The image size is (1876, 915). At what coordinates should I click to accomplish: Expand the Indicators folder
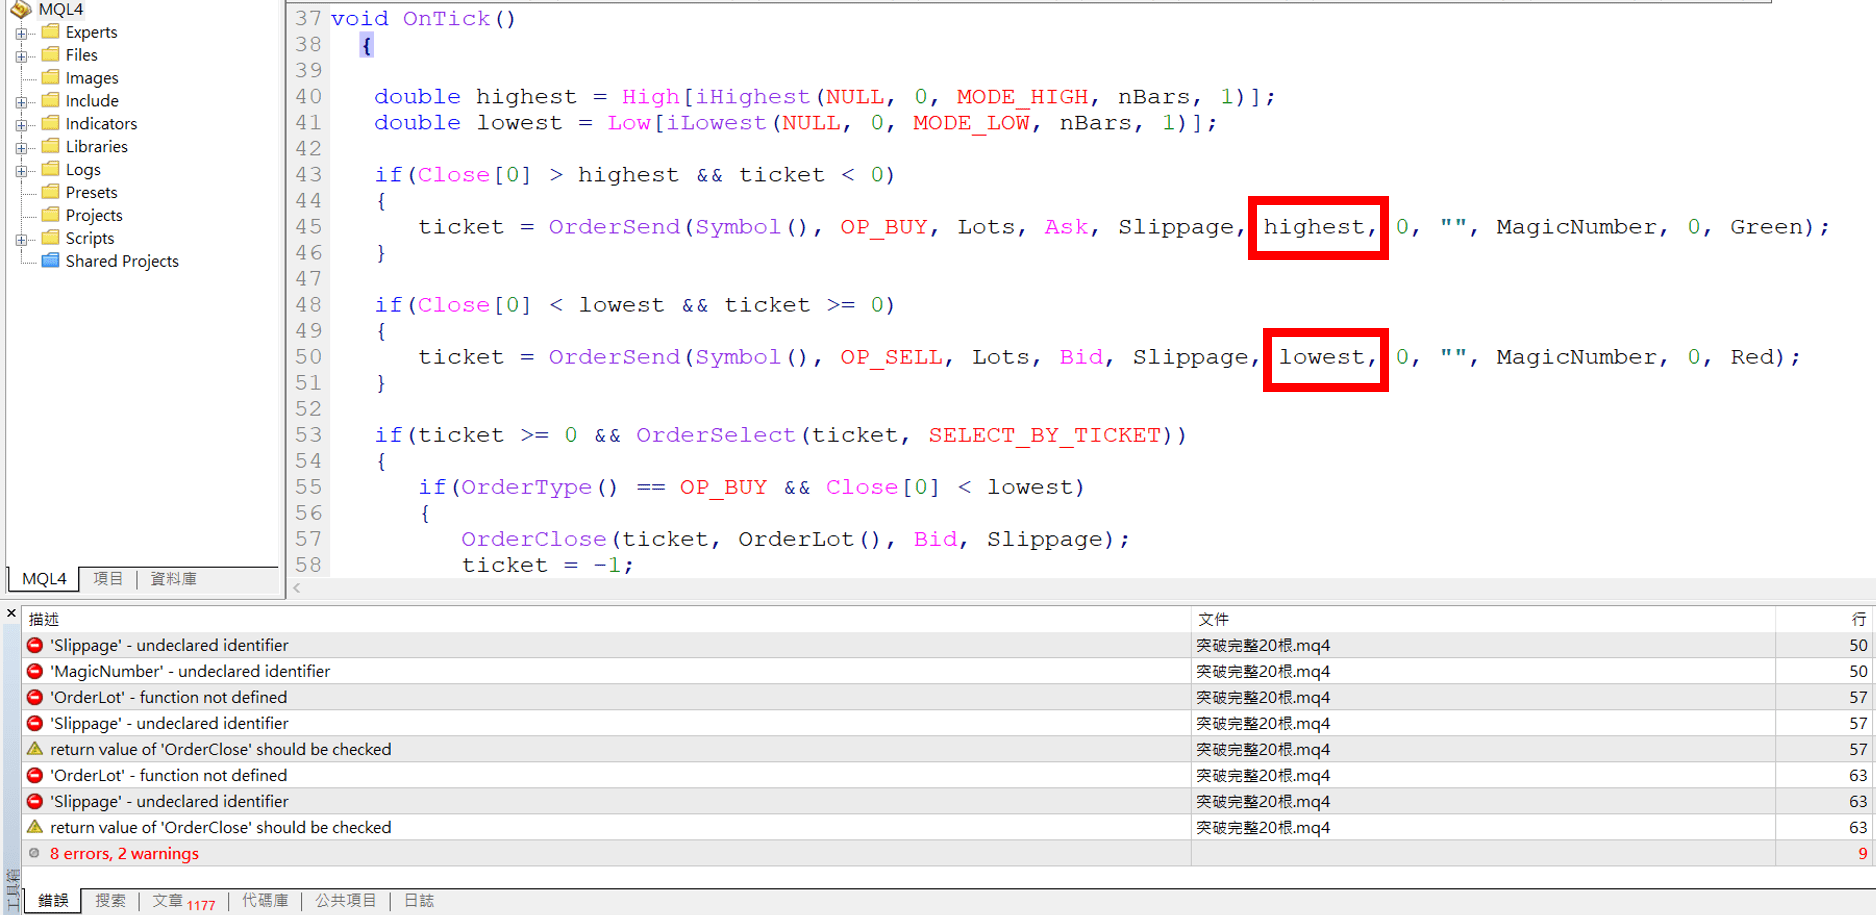pos(21,125)
